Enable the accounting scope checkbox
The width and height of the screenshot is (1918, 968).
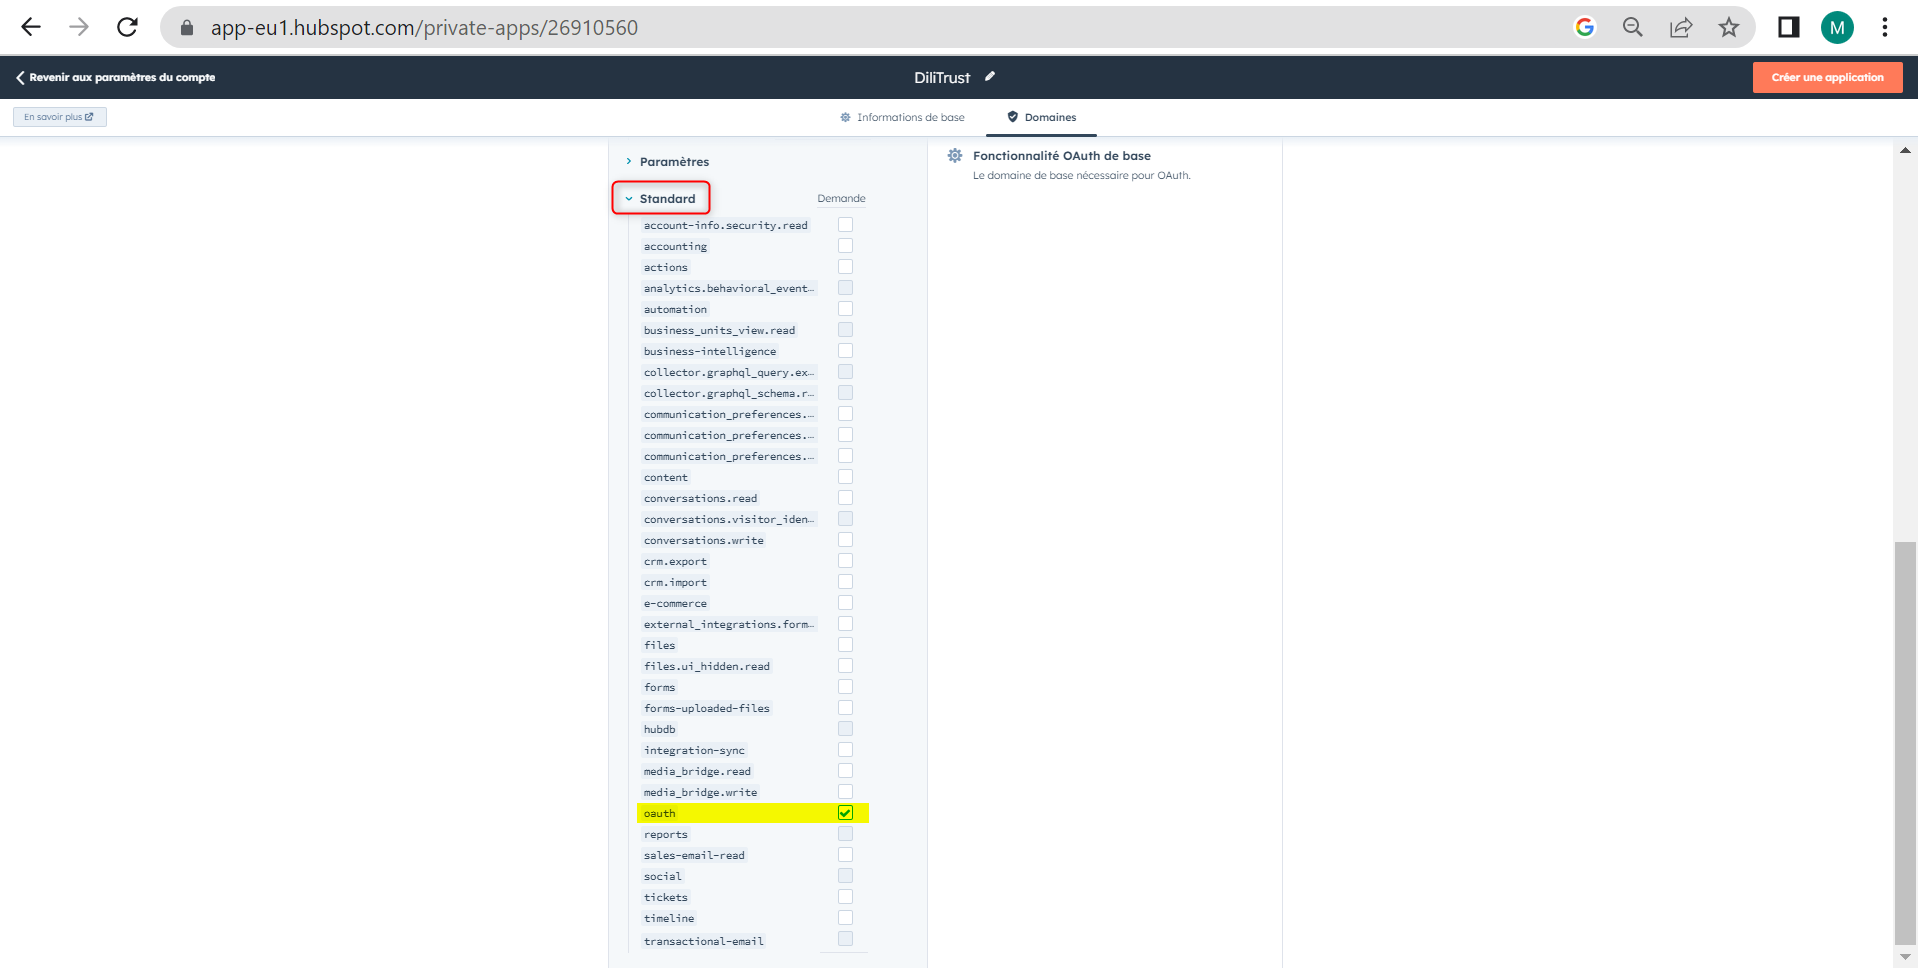[x=845, y=246]
